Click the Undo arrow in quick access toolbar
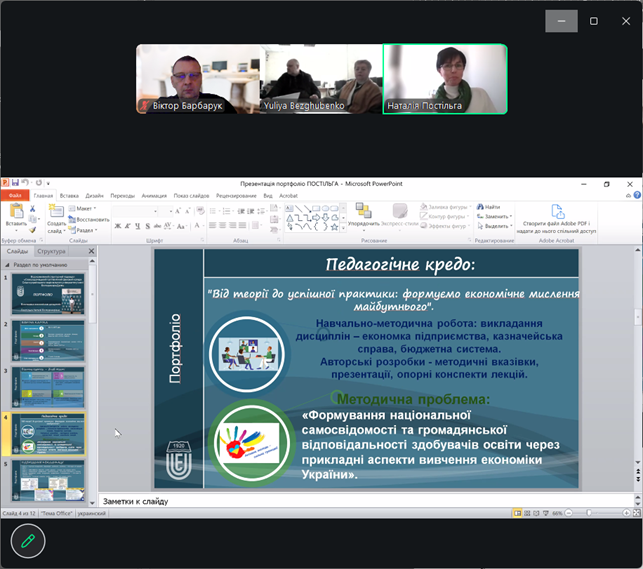The height and width of the screenshot is (569, 643). (25, 182)
